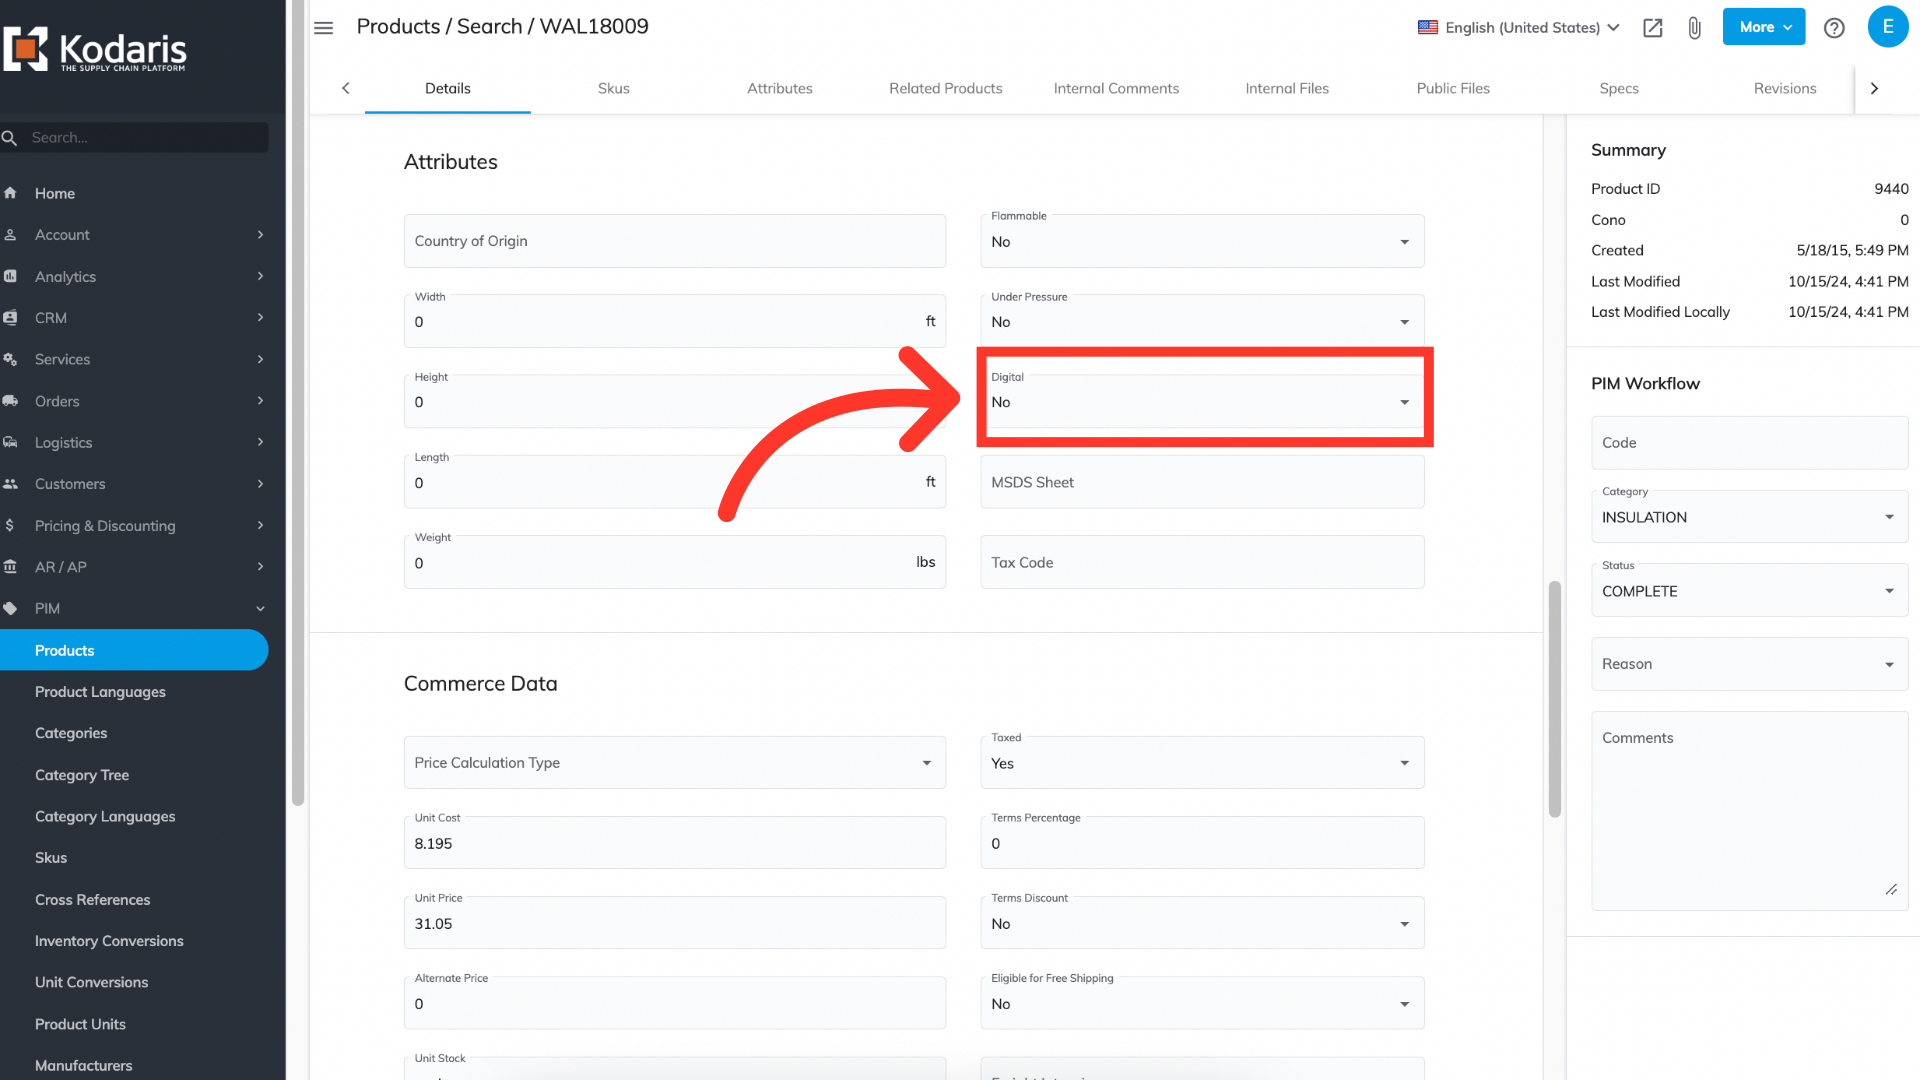Switch to the Internal Comments tab
Viewport: 1920px width, 1080px height.
point(1116,88)
